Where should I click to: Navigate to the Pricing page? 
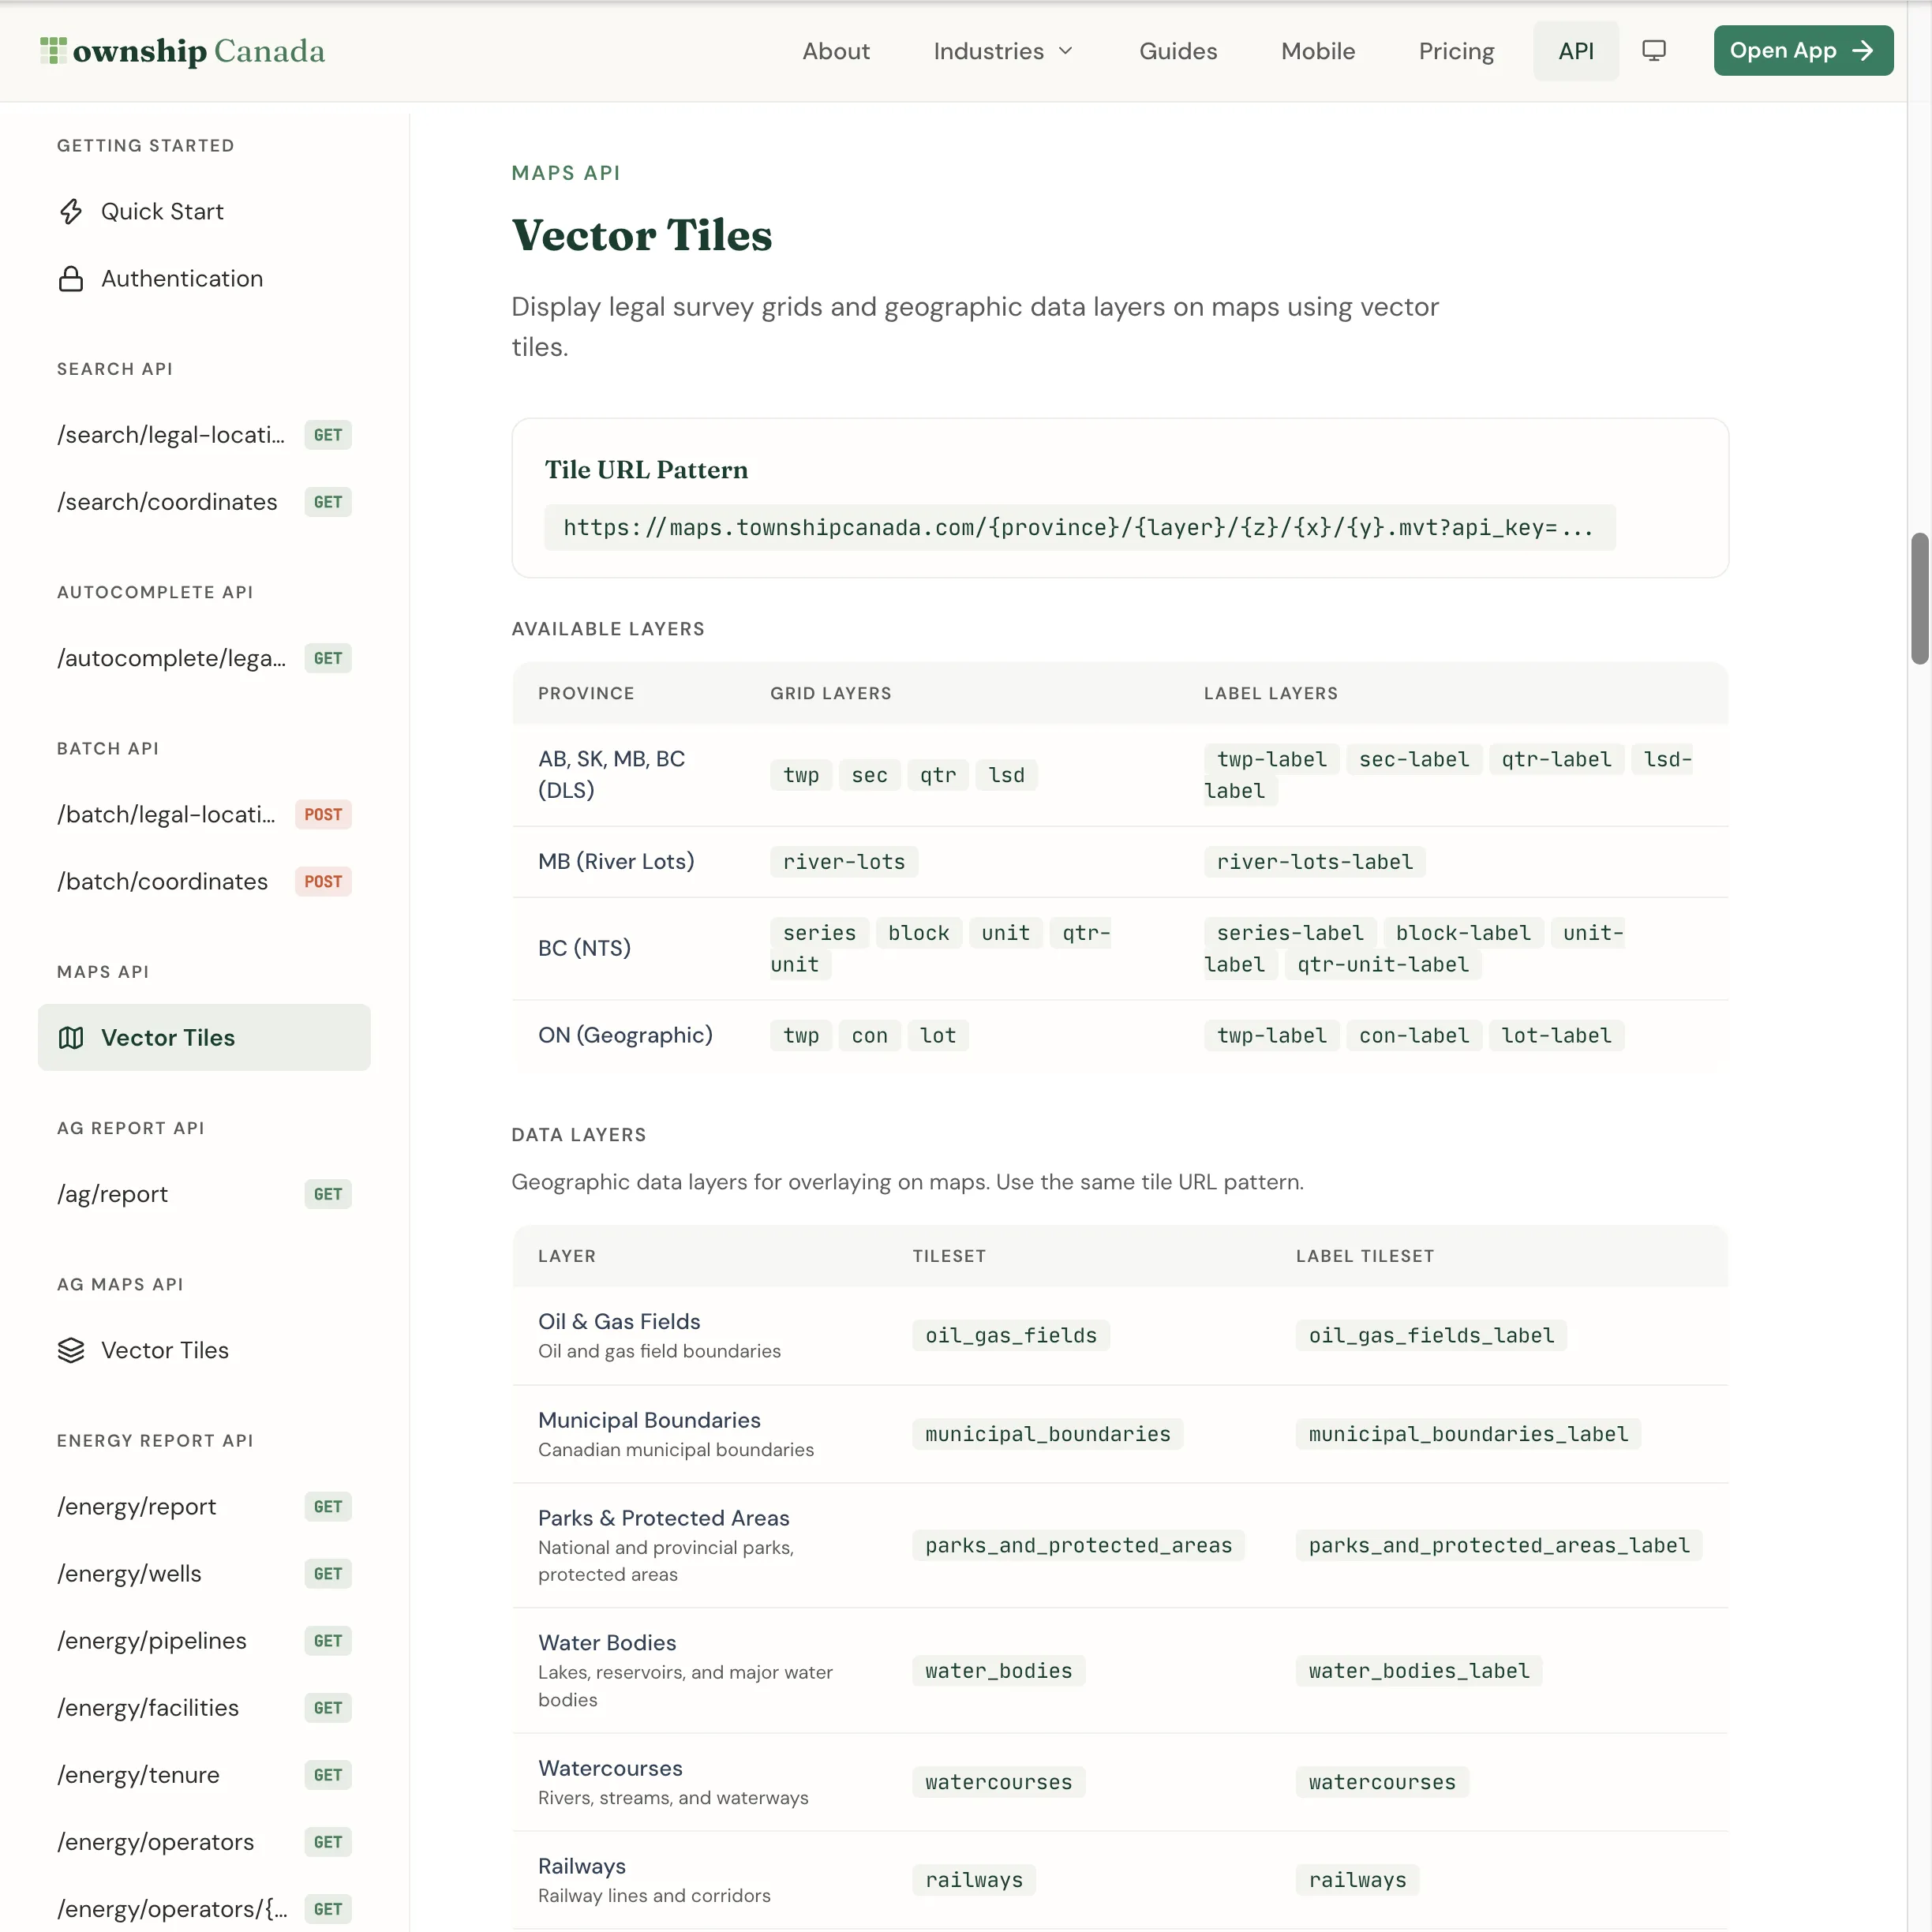1456,51
